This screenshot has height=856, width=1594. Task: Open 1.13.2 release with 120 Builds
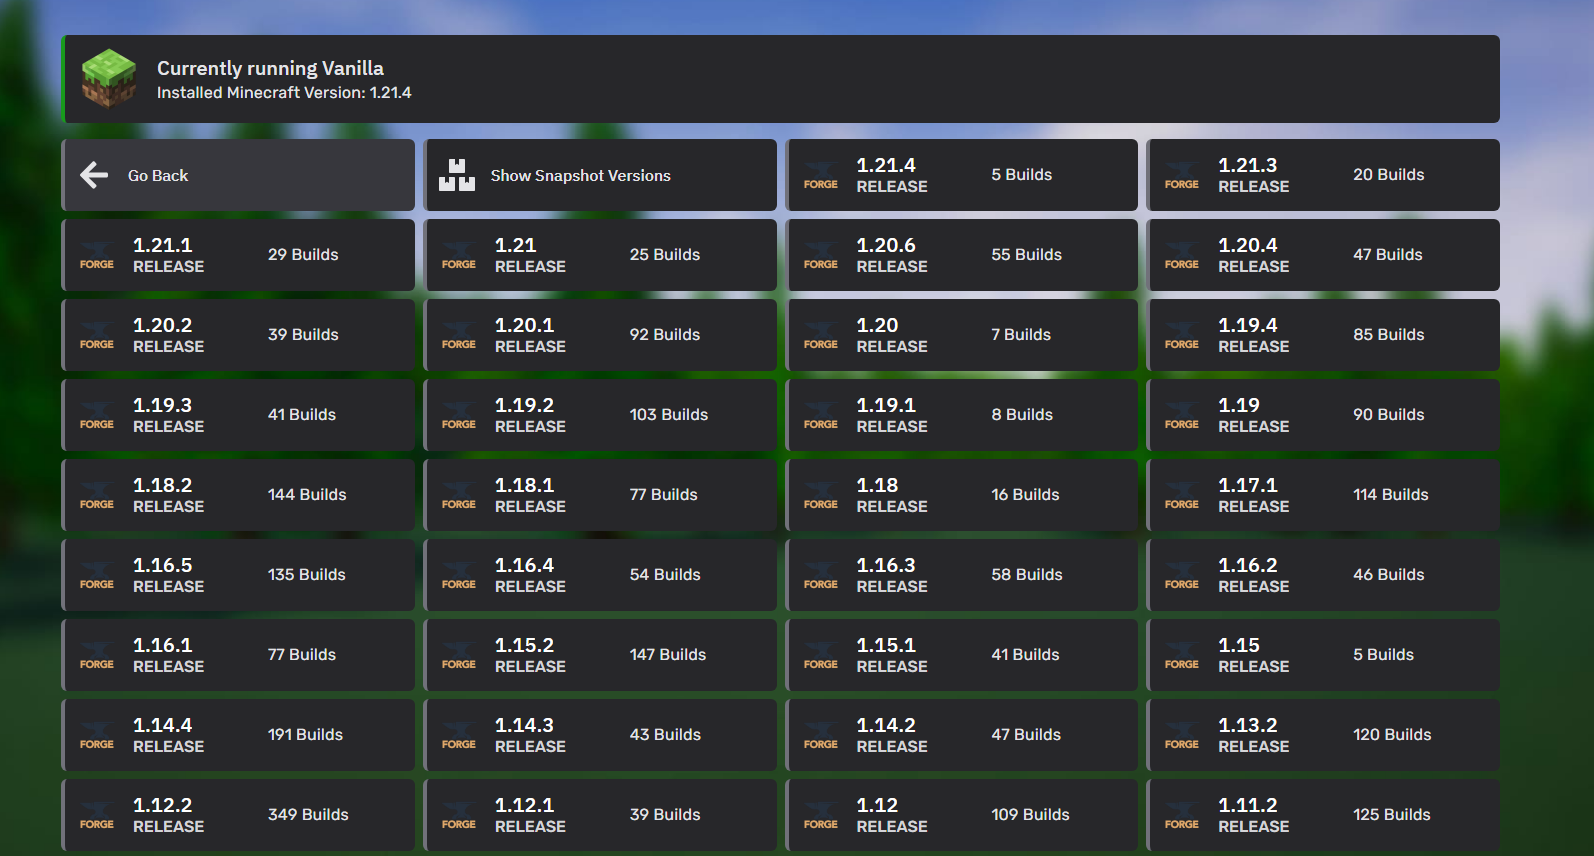(x=1322, y=735)
